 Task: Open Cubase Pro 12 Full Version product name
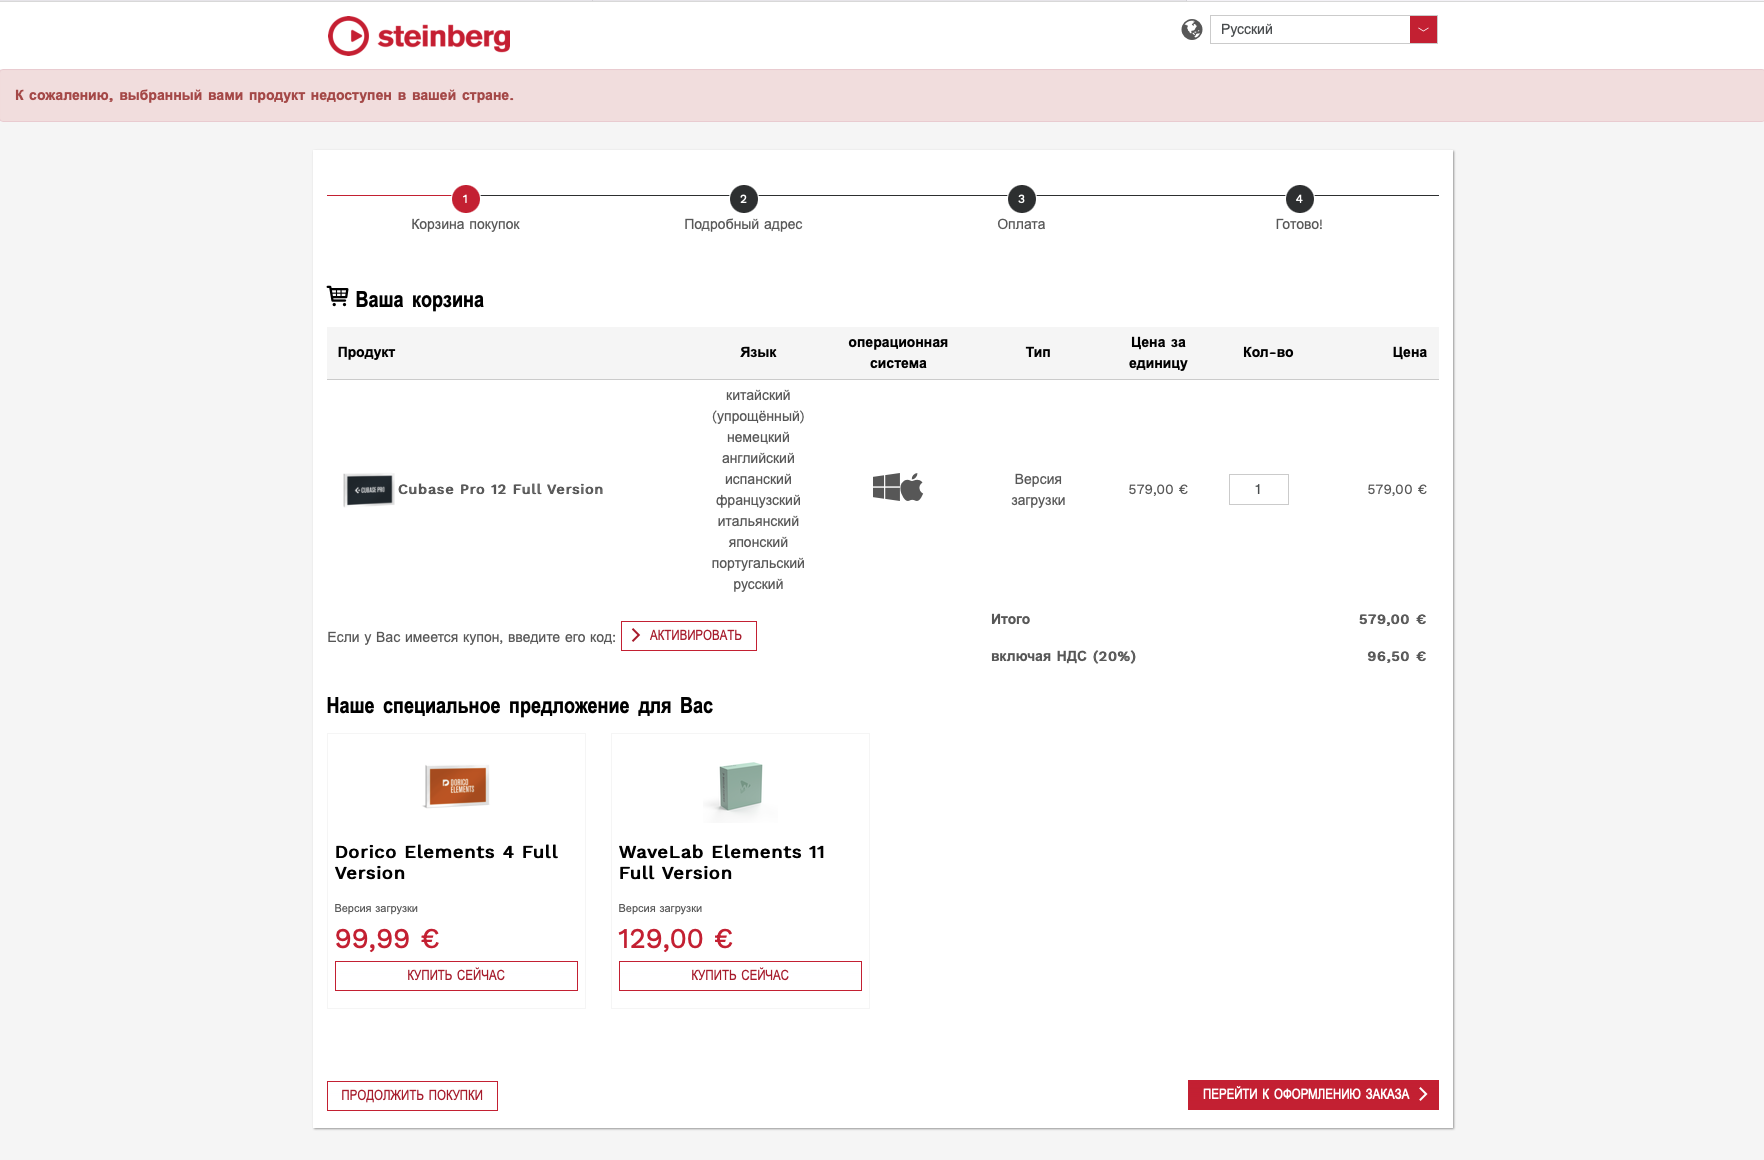click(x=501, y=490)
